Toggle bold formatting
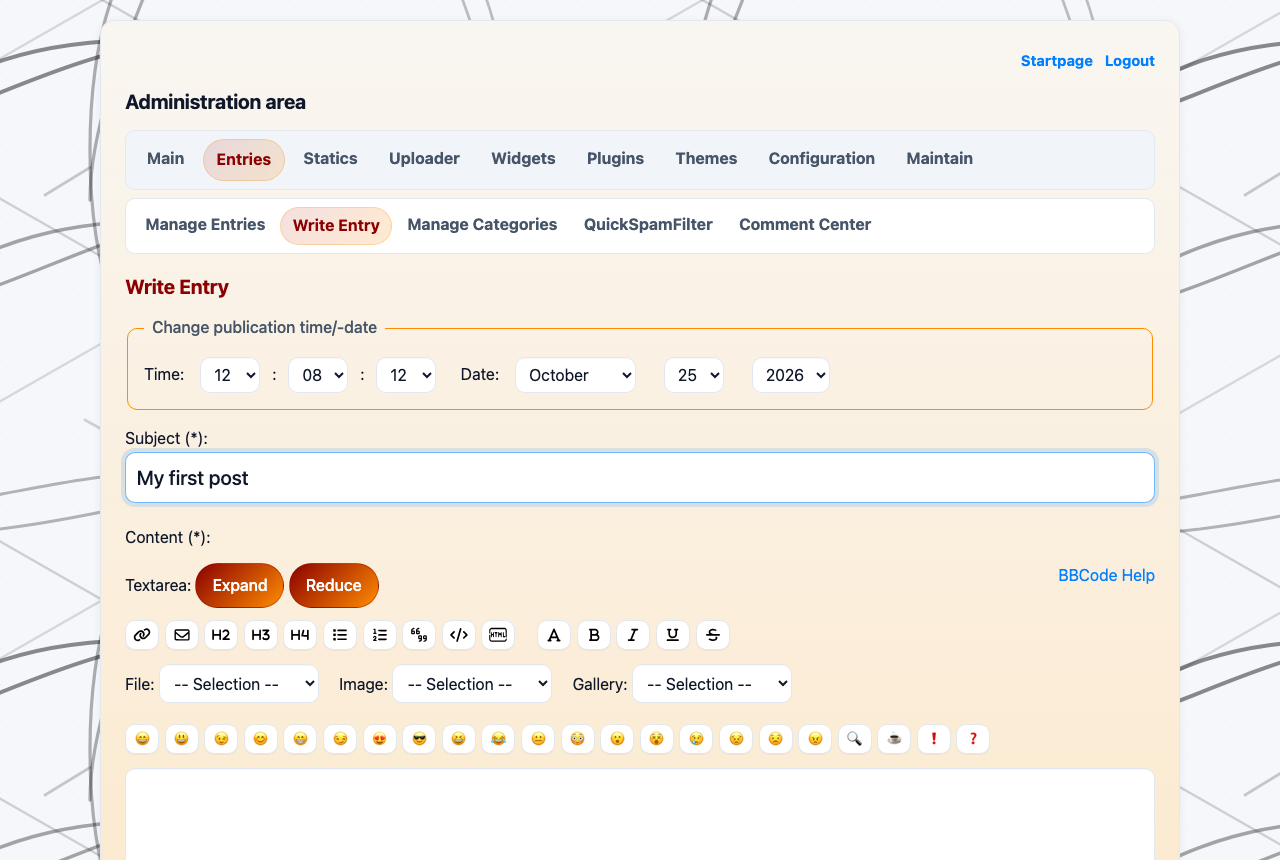The image size is (1280, 860). tap(594, 635)
